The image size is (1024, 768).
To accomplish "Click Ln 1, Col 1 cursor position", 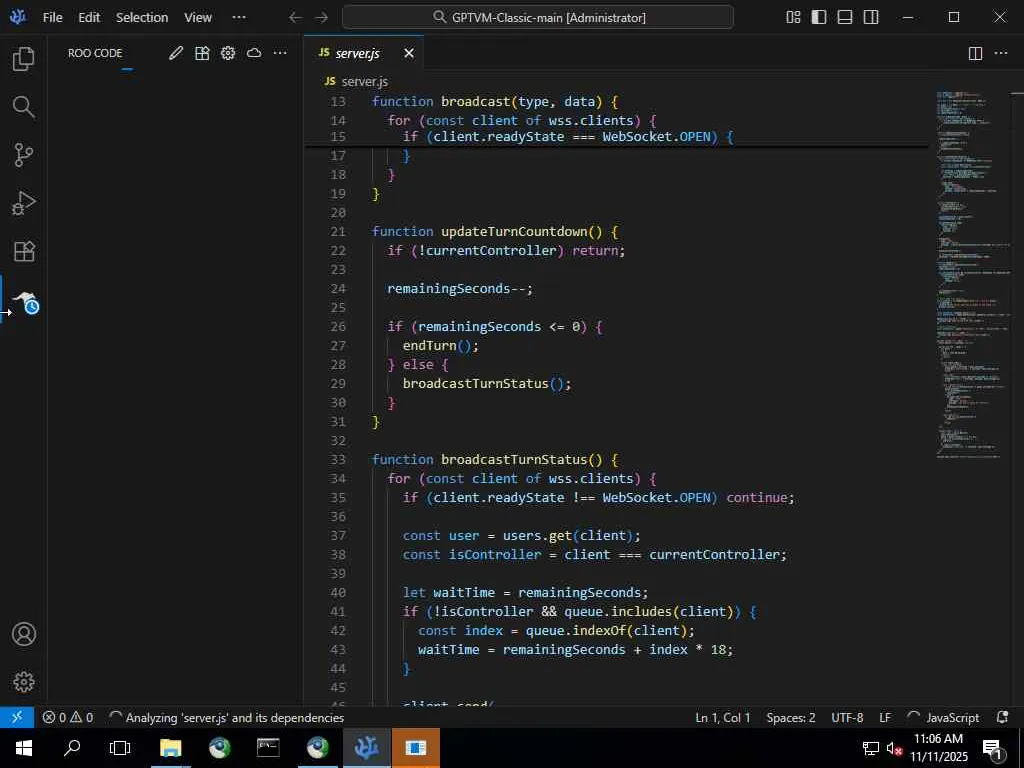I will [x=722, y=717].
